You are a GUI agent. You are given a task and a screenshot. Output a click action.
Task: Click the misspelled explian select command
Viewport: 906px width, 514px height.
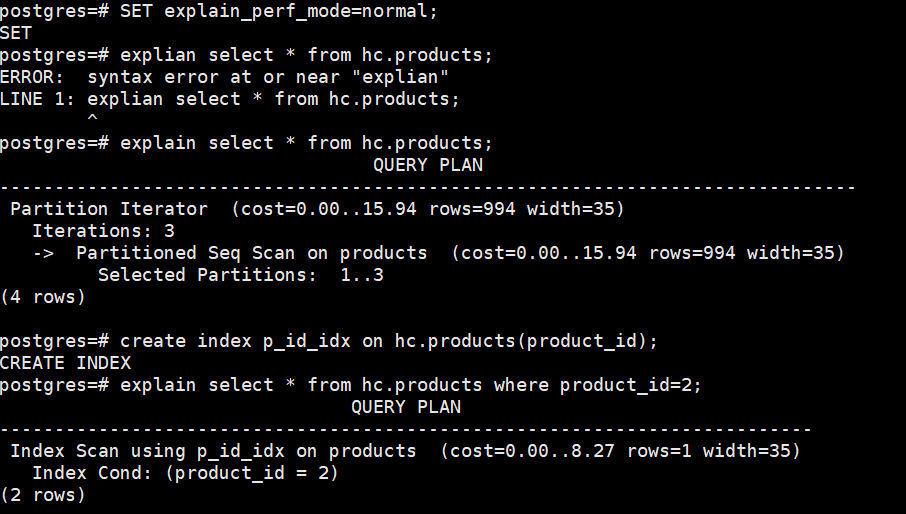click(x=246, y=55)
